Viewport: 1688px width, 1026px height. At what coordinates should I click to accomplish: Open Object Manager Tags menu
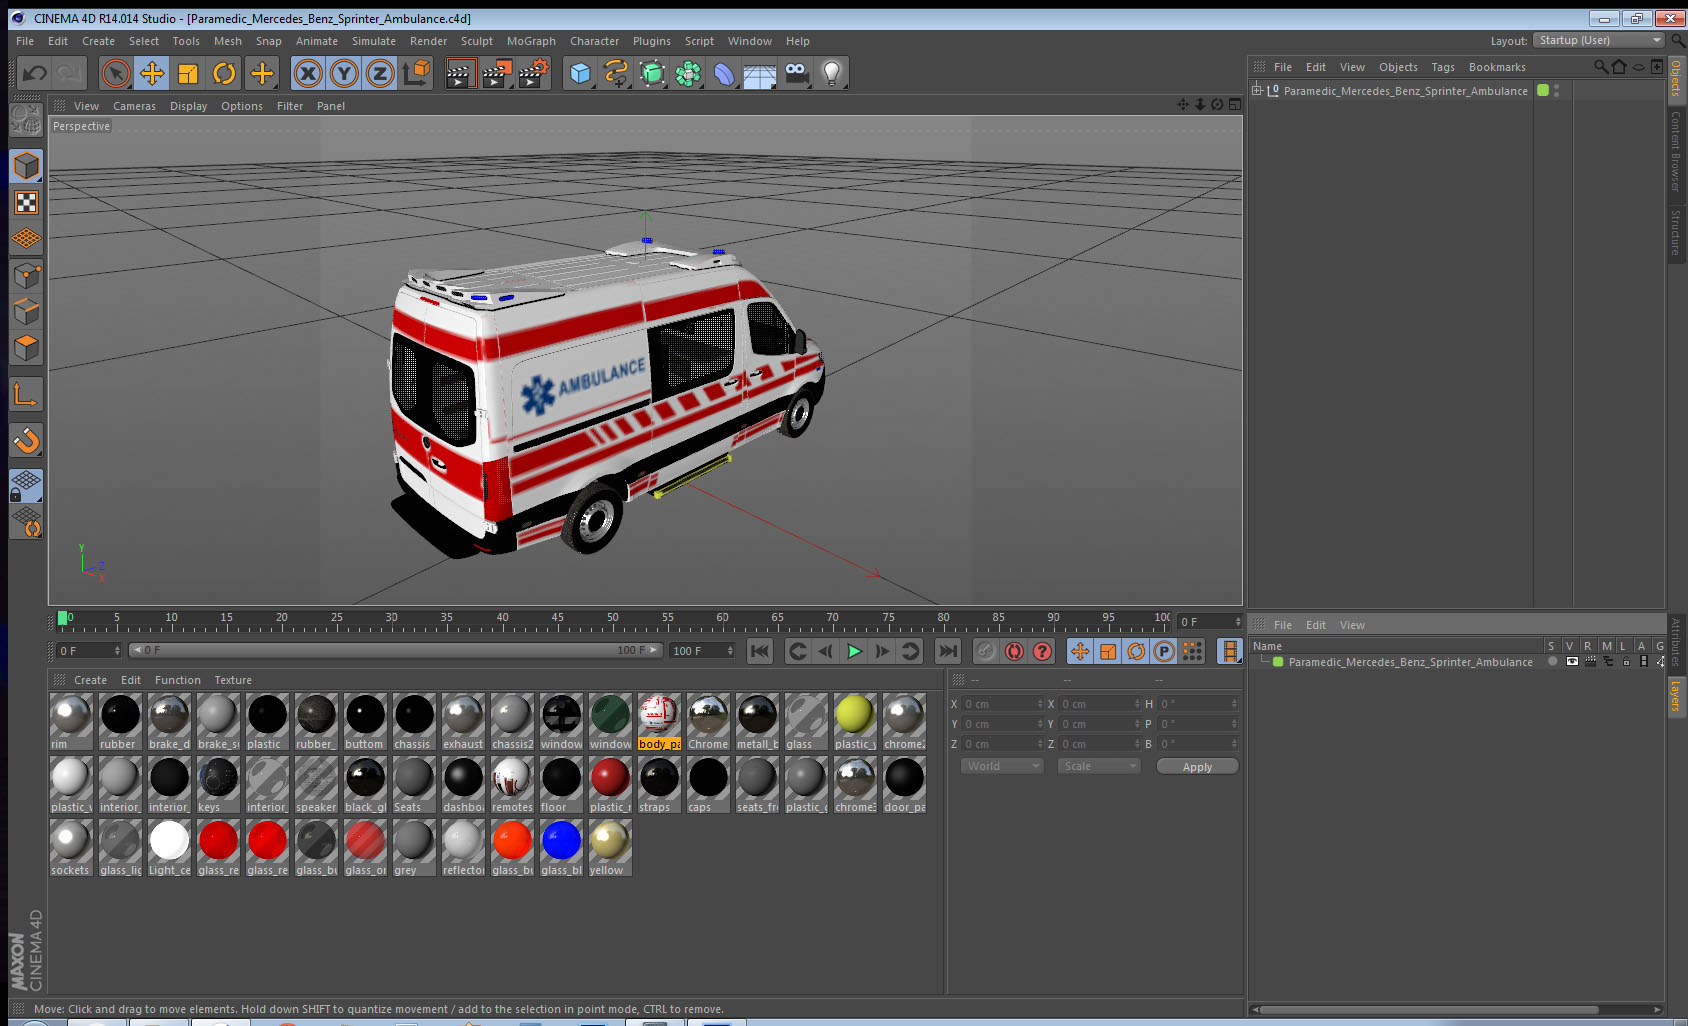pos(1443,67)
